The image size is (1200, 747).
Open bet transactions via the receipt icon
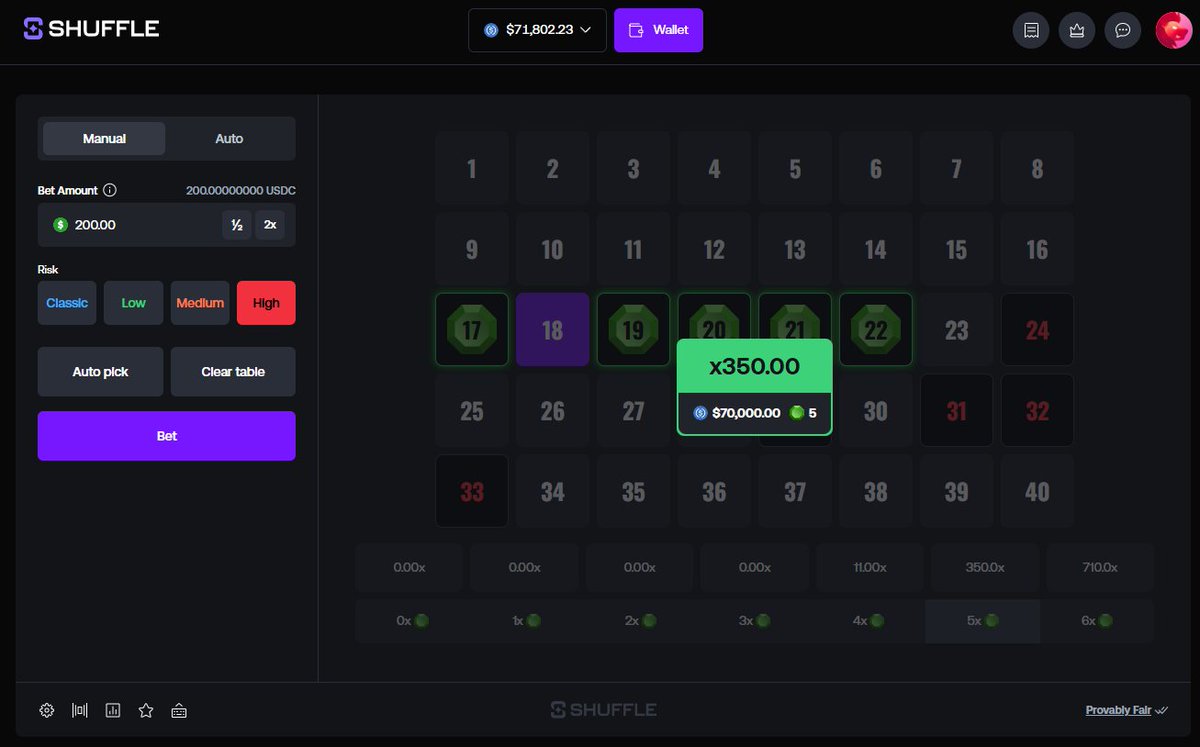(x=1031, y=30)
